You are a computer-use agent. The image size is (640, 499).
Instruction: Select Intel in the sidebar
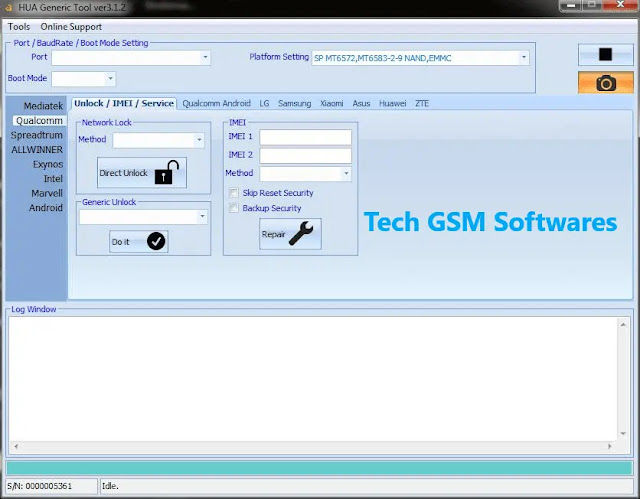tap(53, 179)
